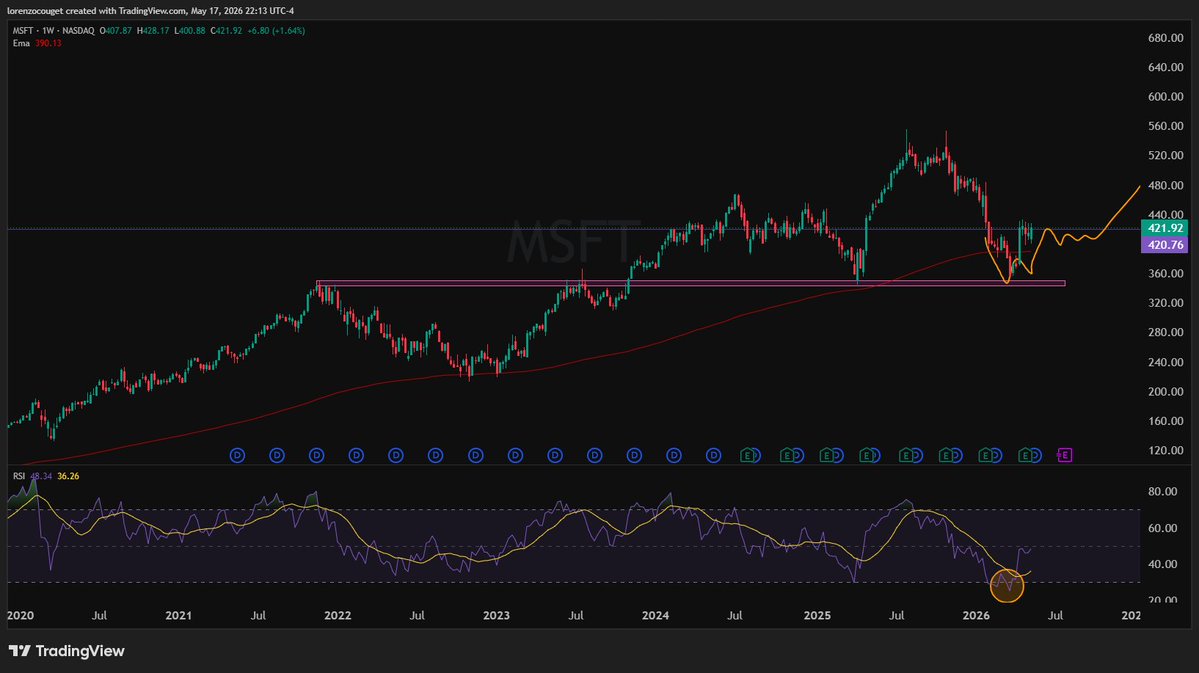Click the green 421.92 current price tag
The image size is (1199, 673).
click(1164, 228)
